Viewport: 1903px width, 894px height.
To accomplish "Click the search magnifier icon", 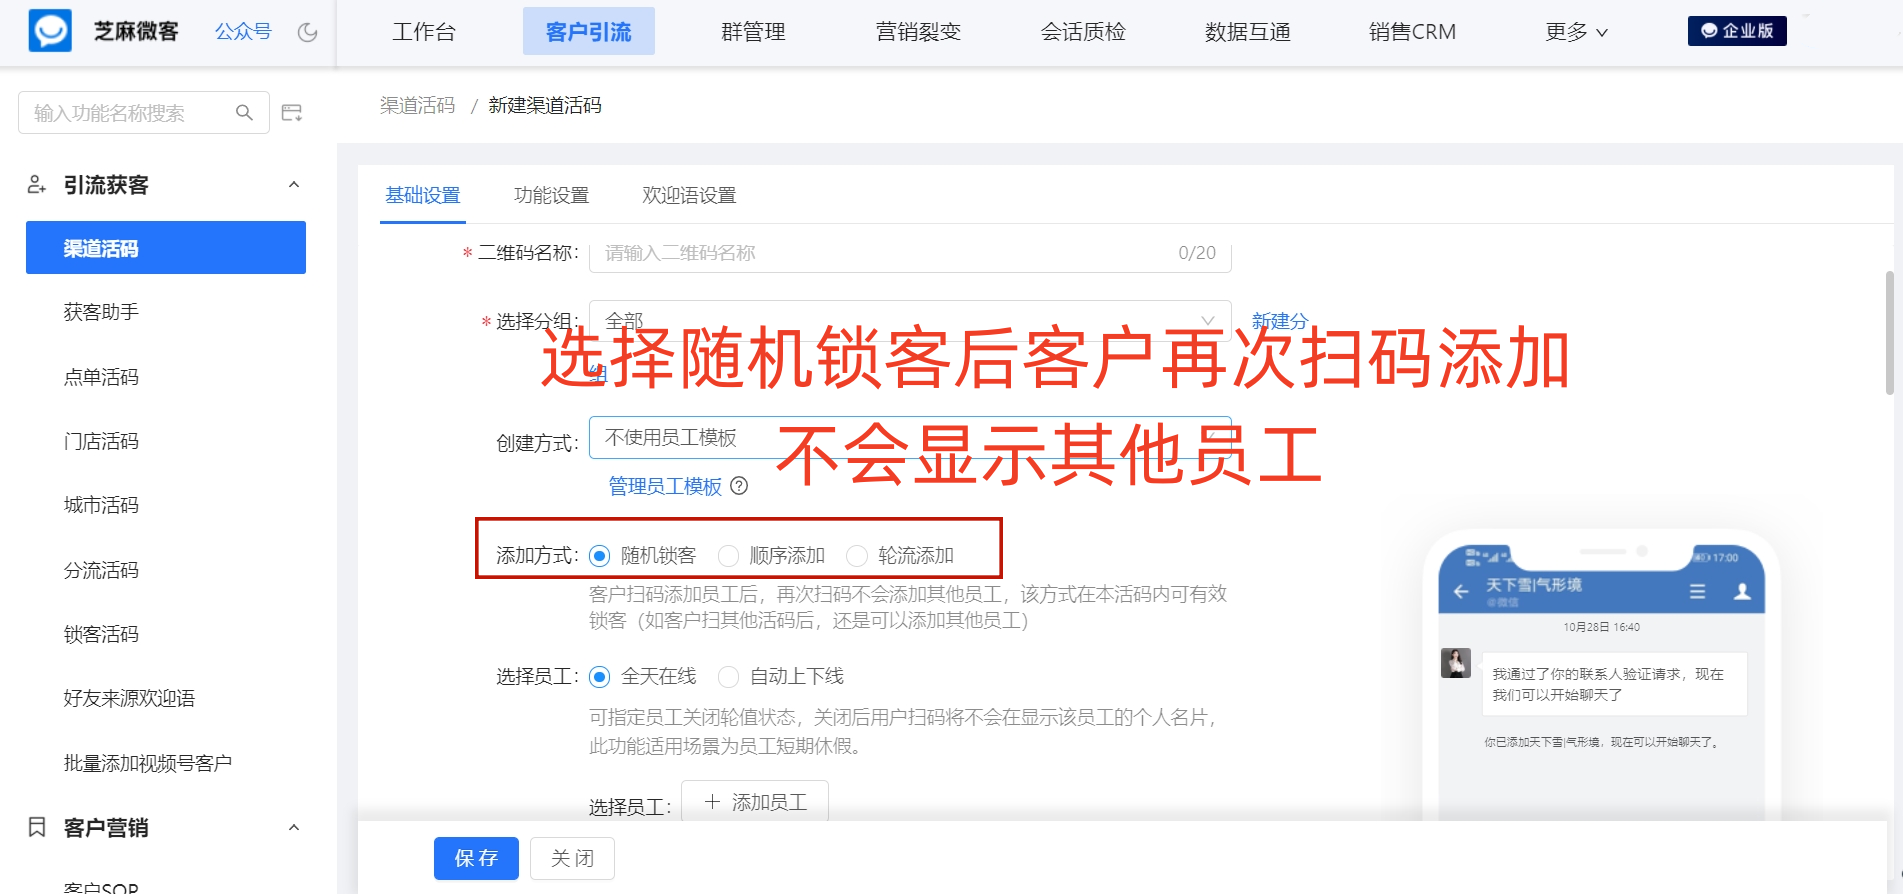I will [244, 113].
